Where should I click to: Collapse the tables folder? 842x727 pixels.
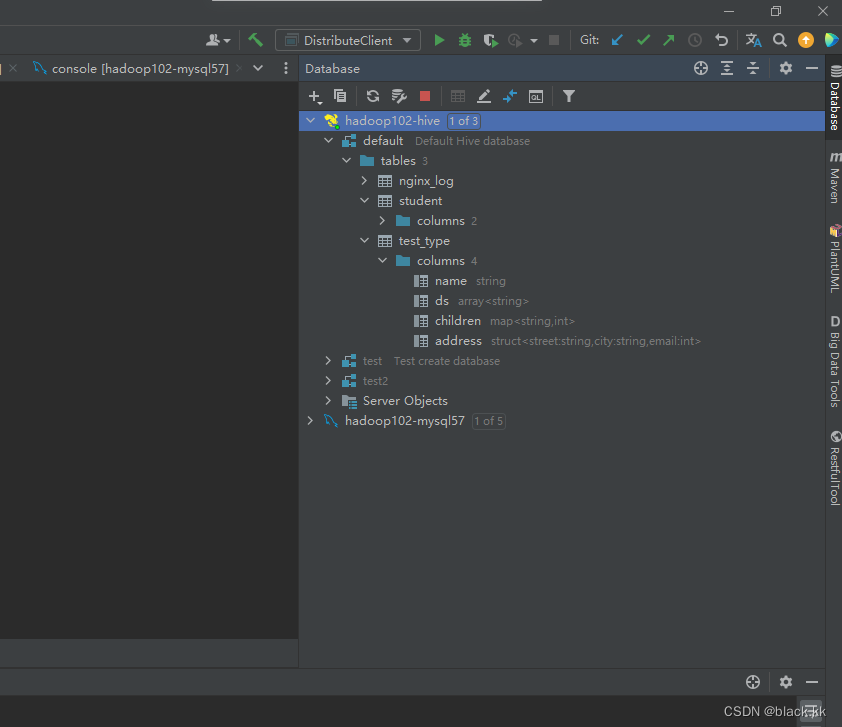point(347,161)
